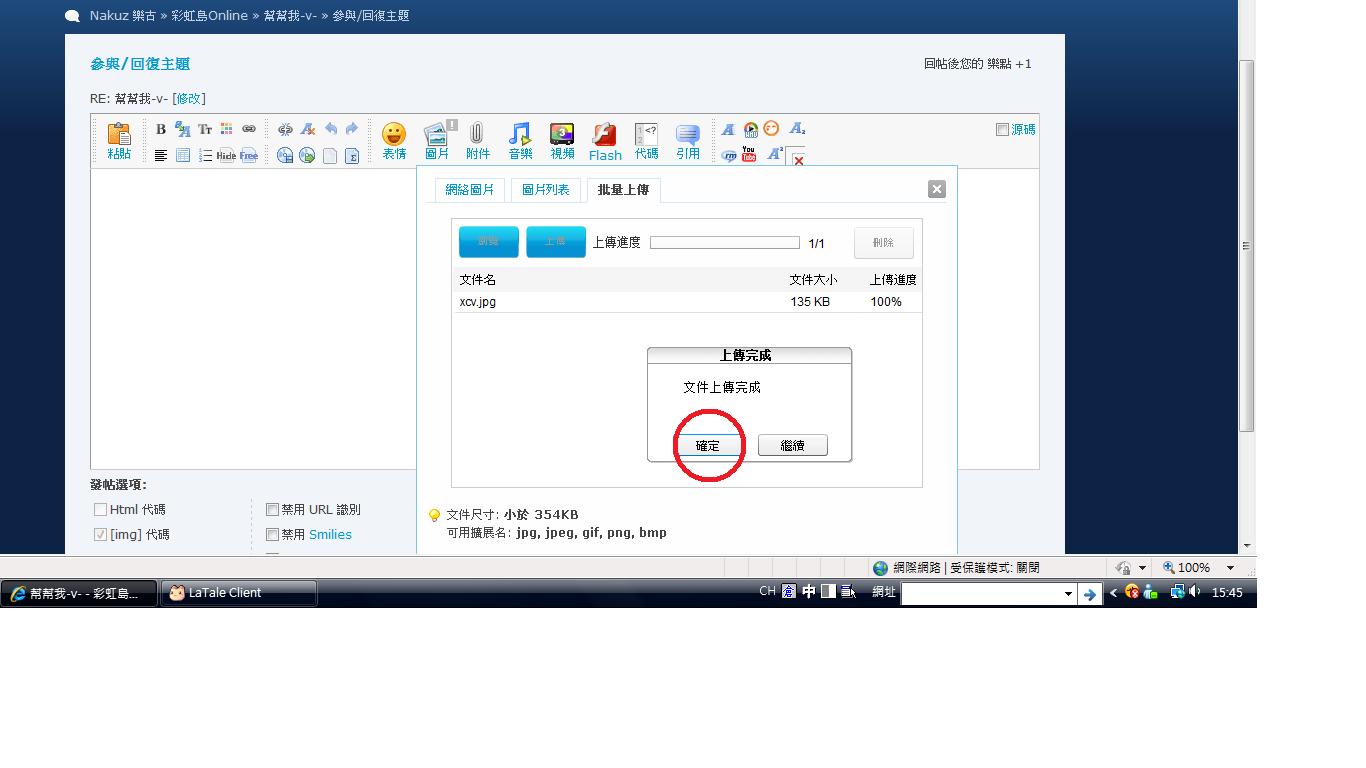The height and width of the screenshot is (768, 1366).
Task: Click the 刪除 delete button
Action: [883, 243]
